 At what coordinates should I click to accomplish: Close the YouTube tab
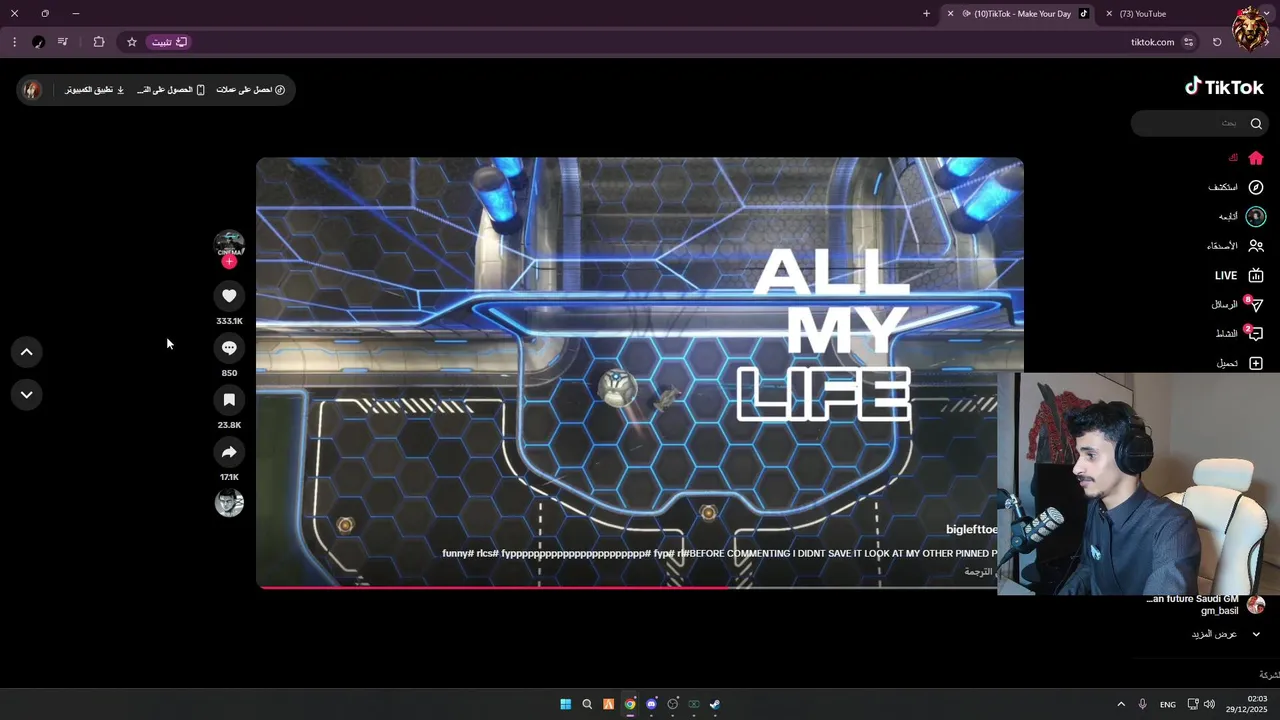(1109, 14)
